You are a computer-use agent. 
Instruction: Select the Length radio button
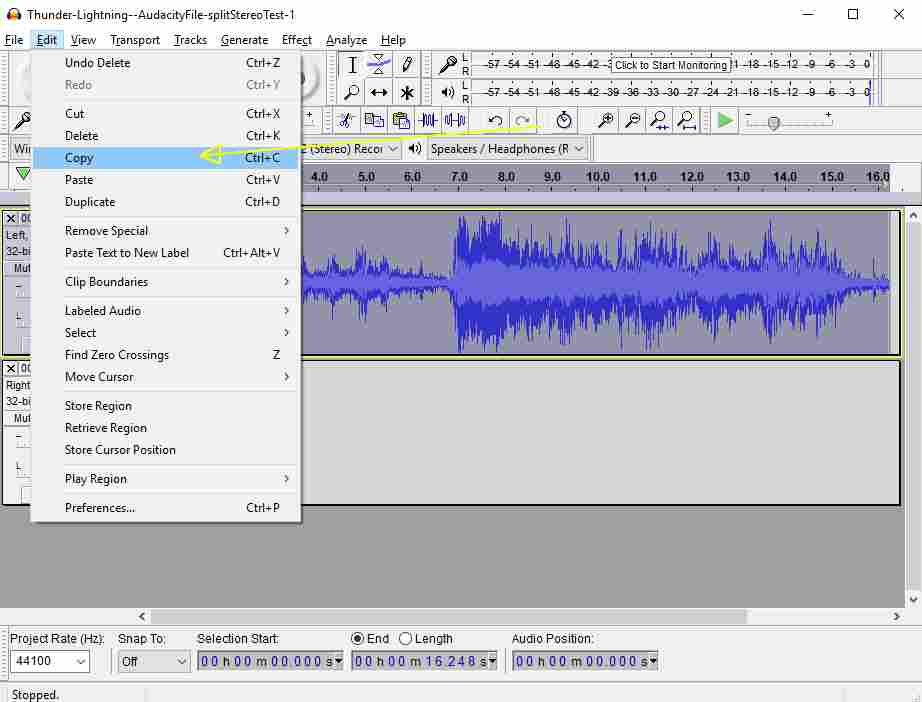point(405,638)
